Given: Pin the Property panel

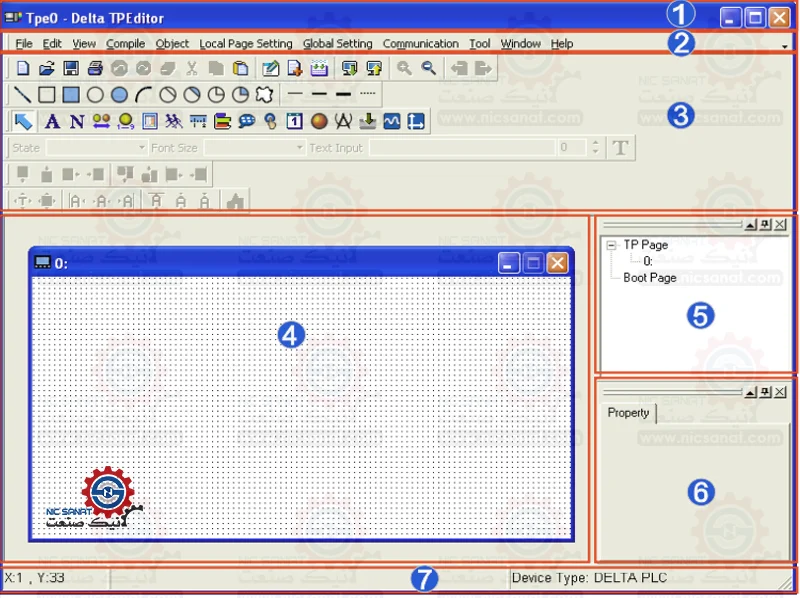Looking at the screenshot, I should [766, 392].
